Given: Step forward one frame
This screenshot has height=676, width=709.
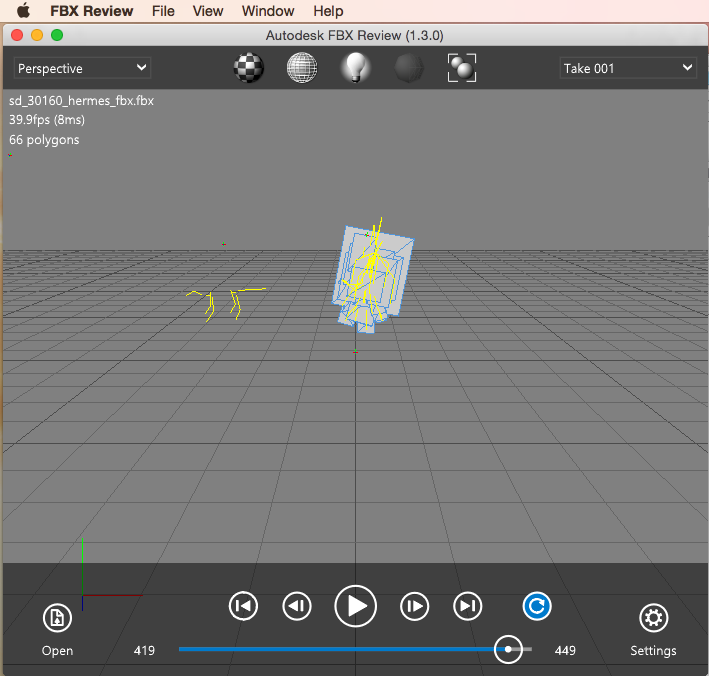Looking at the screenshot, I should (x=414, y=606).
